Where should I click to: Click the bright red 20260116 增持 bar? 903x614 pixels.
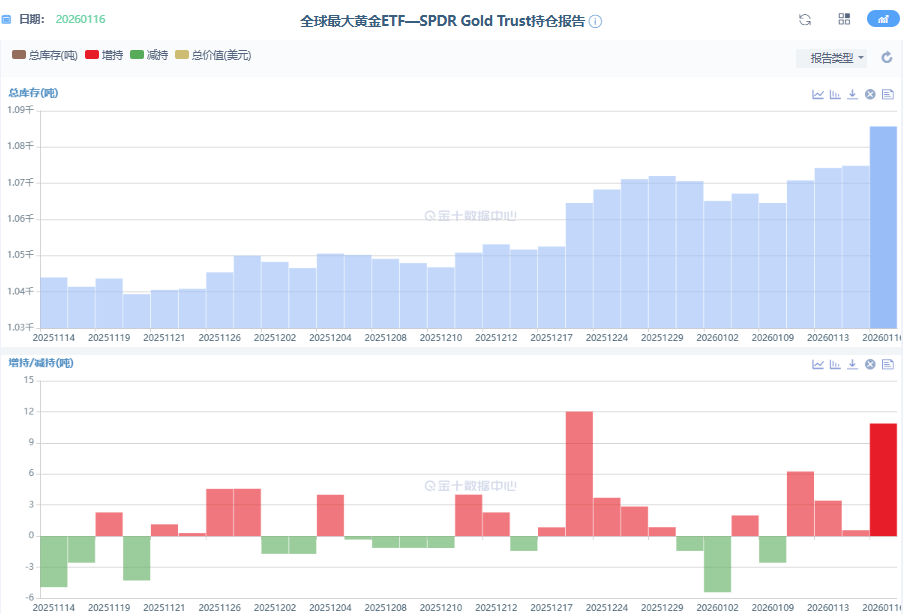(883, 480)
